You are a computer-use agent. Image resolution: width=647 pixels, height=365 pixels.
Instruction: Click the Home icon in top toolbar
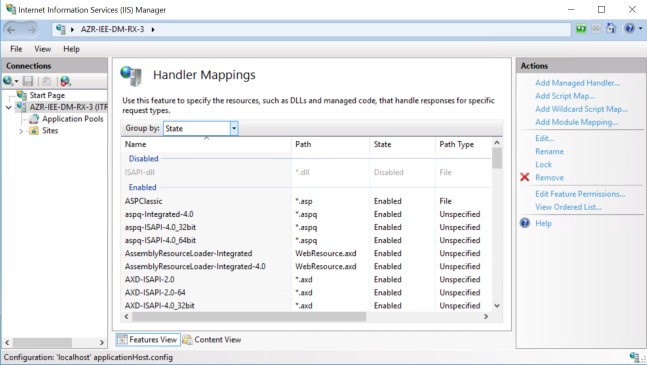click(611, 28)
